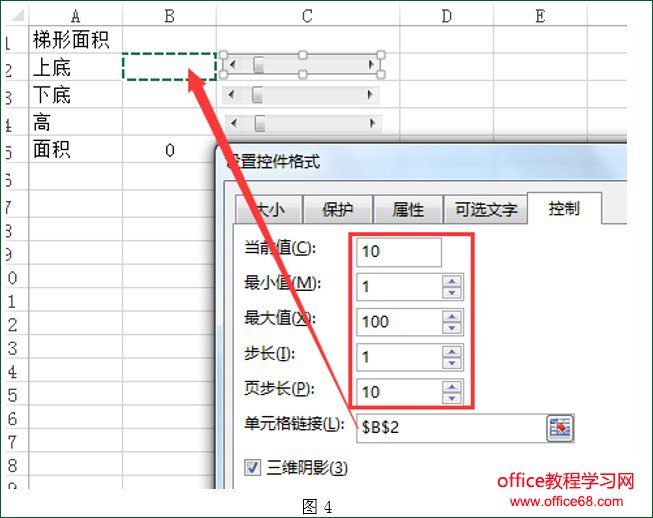The height and width of the screenshot is (518, 653).
Task: Toggle the 三维阴影 checkbox
Action: pos(252,467)
